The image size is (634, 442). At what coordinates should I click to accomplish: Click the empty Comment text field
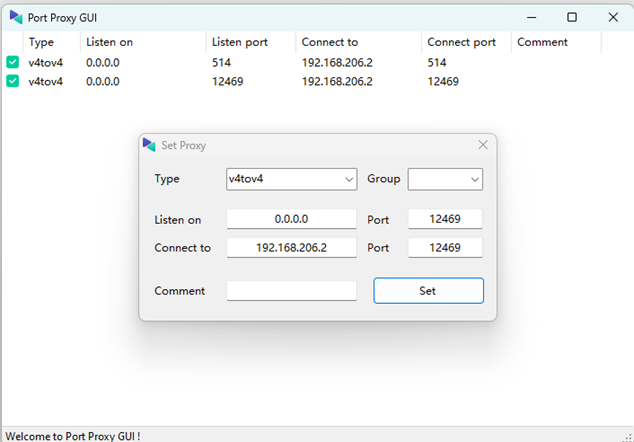click(x=291, y=291)
